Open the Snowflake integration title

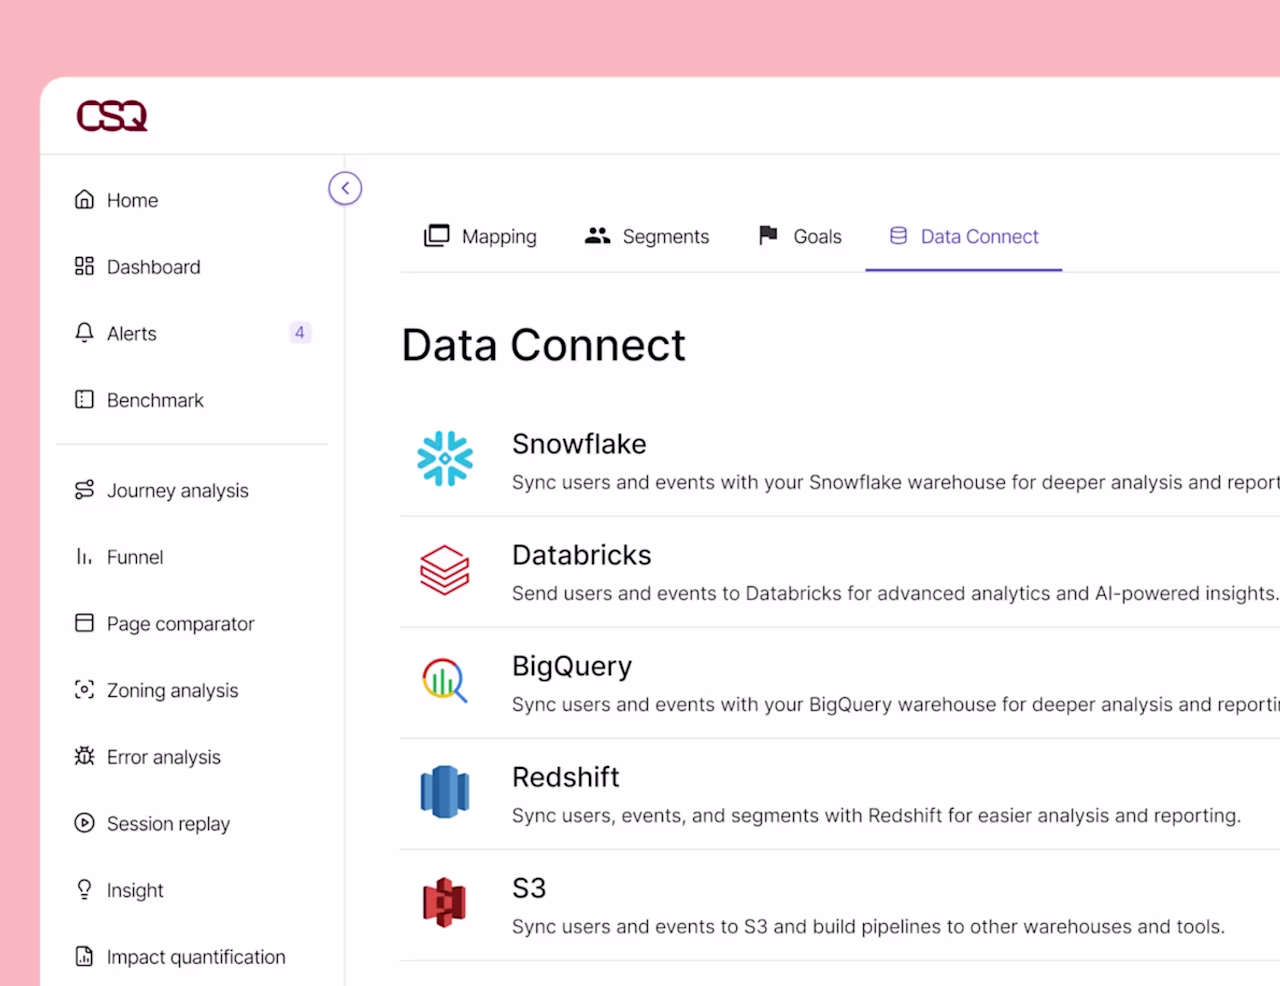click(x=579, y=444)
